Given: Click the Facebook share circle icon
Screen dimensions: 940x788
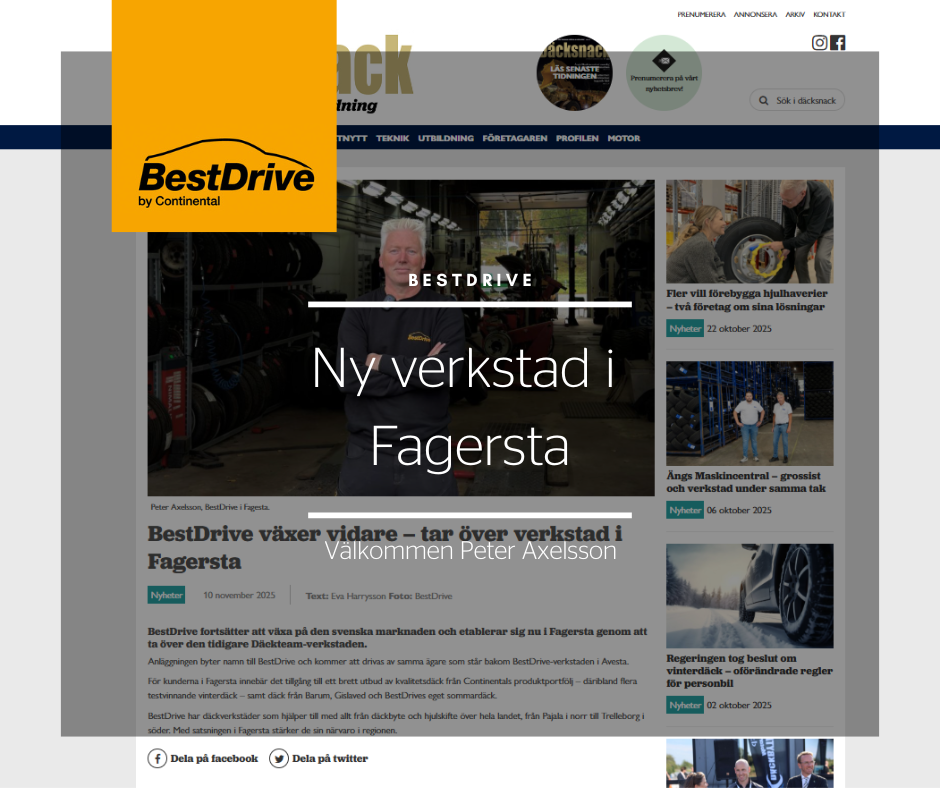Looking at the screenshot, I should (x=157, y=758).
